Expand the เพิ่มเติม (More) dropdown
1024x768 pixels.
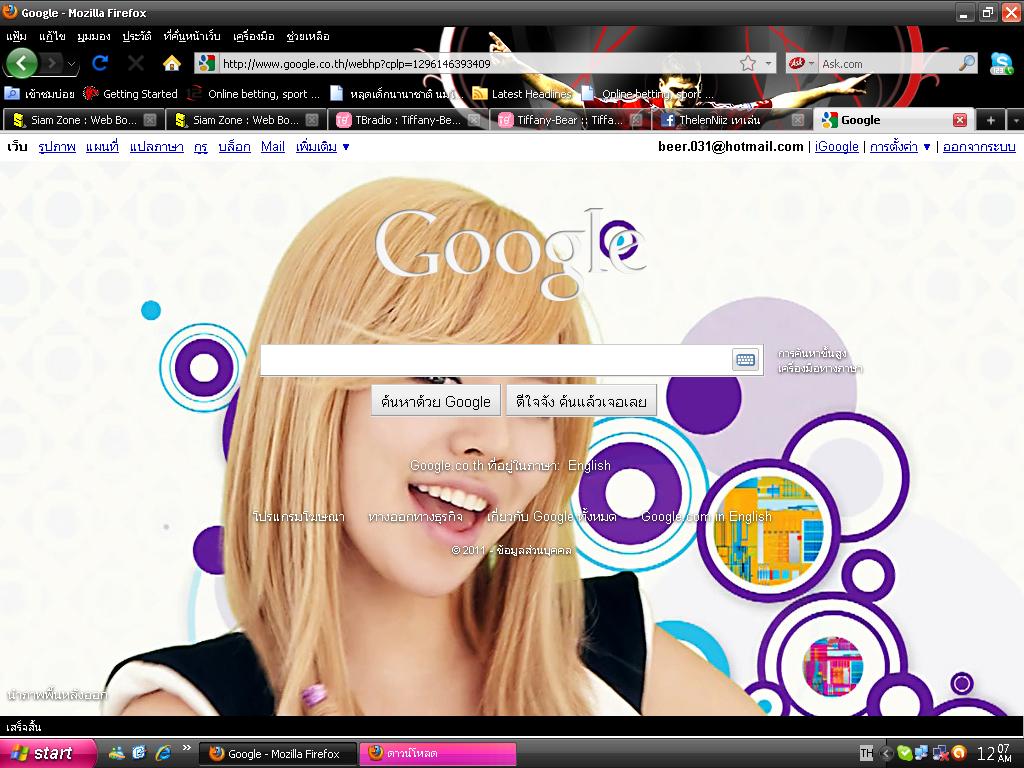click(x=322, y=147)
